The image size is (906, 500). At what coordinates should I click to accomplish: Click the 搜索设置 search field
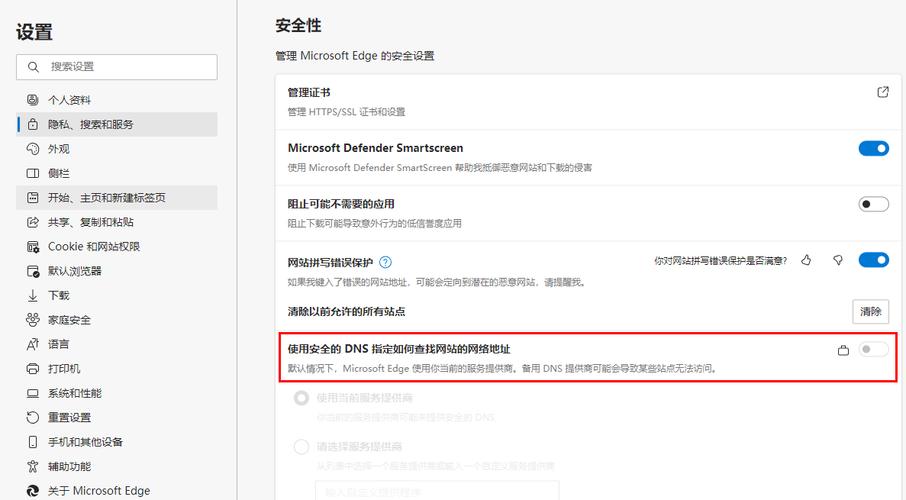pos(117,67)
